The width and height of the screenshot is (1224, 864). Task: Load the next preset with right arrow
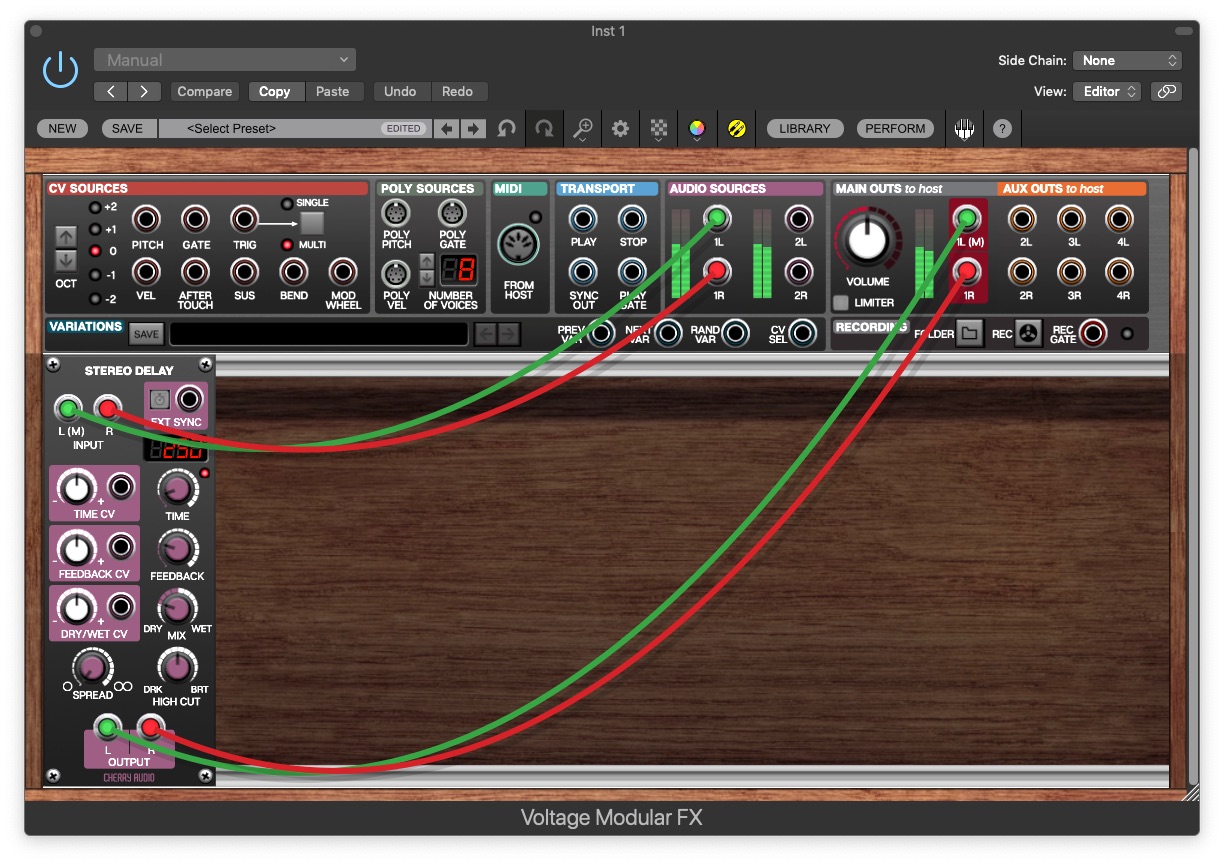tap(474, 129)
